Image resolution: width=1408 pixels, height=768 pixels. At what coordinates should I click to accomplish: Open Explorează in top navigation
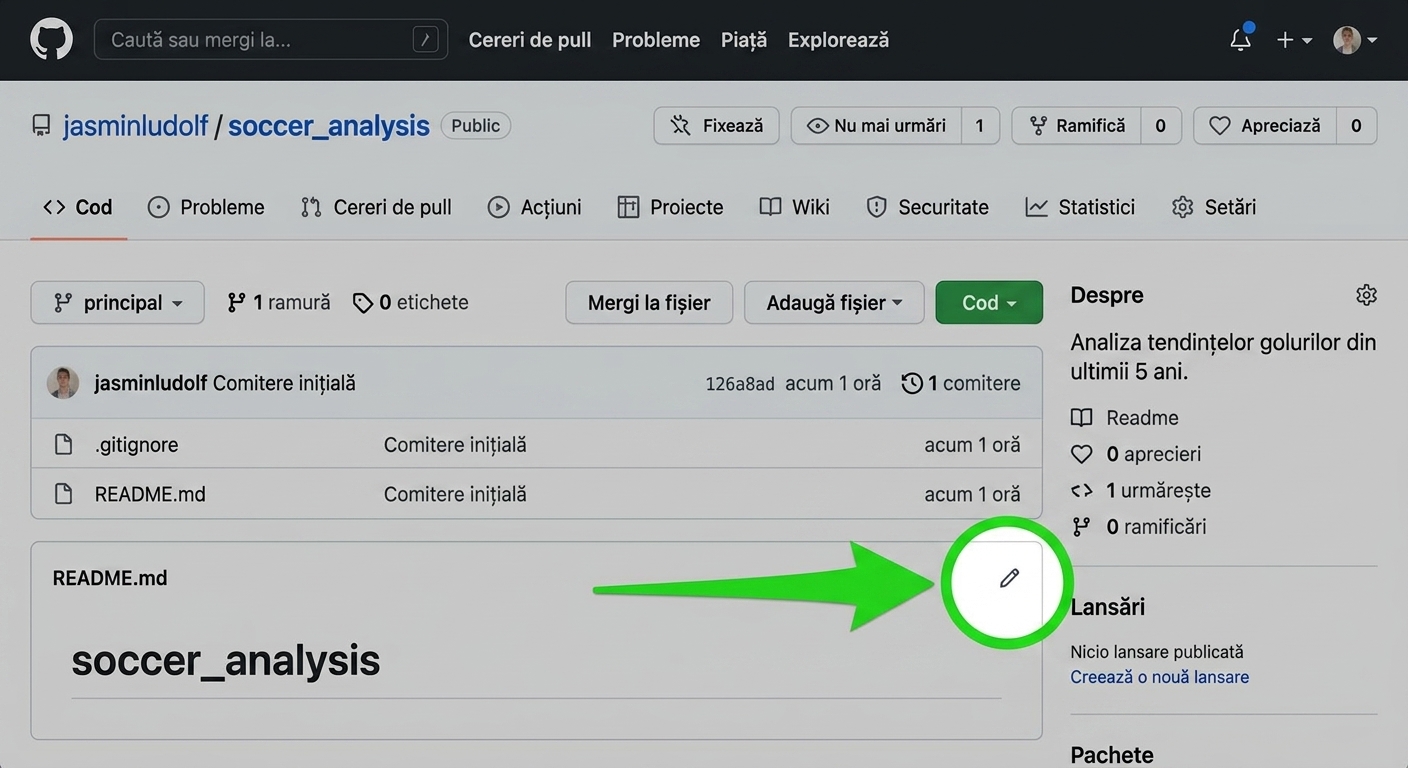pos(838,40)
